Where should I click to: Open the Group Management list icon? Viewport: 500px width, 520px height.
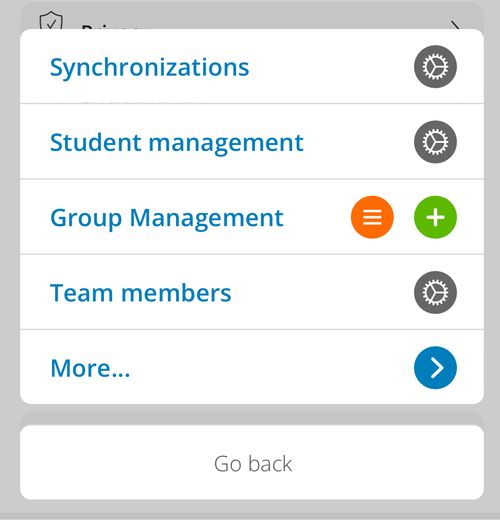(372, 217)
